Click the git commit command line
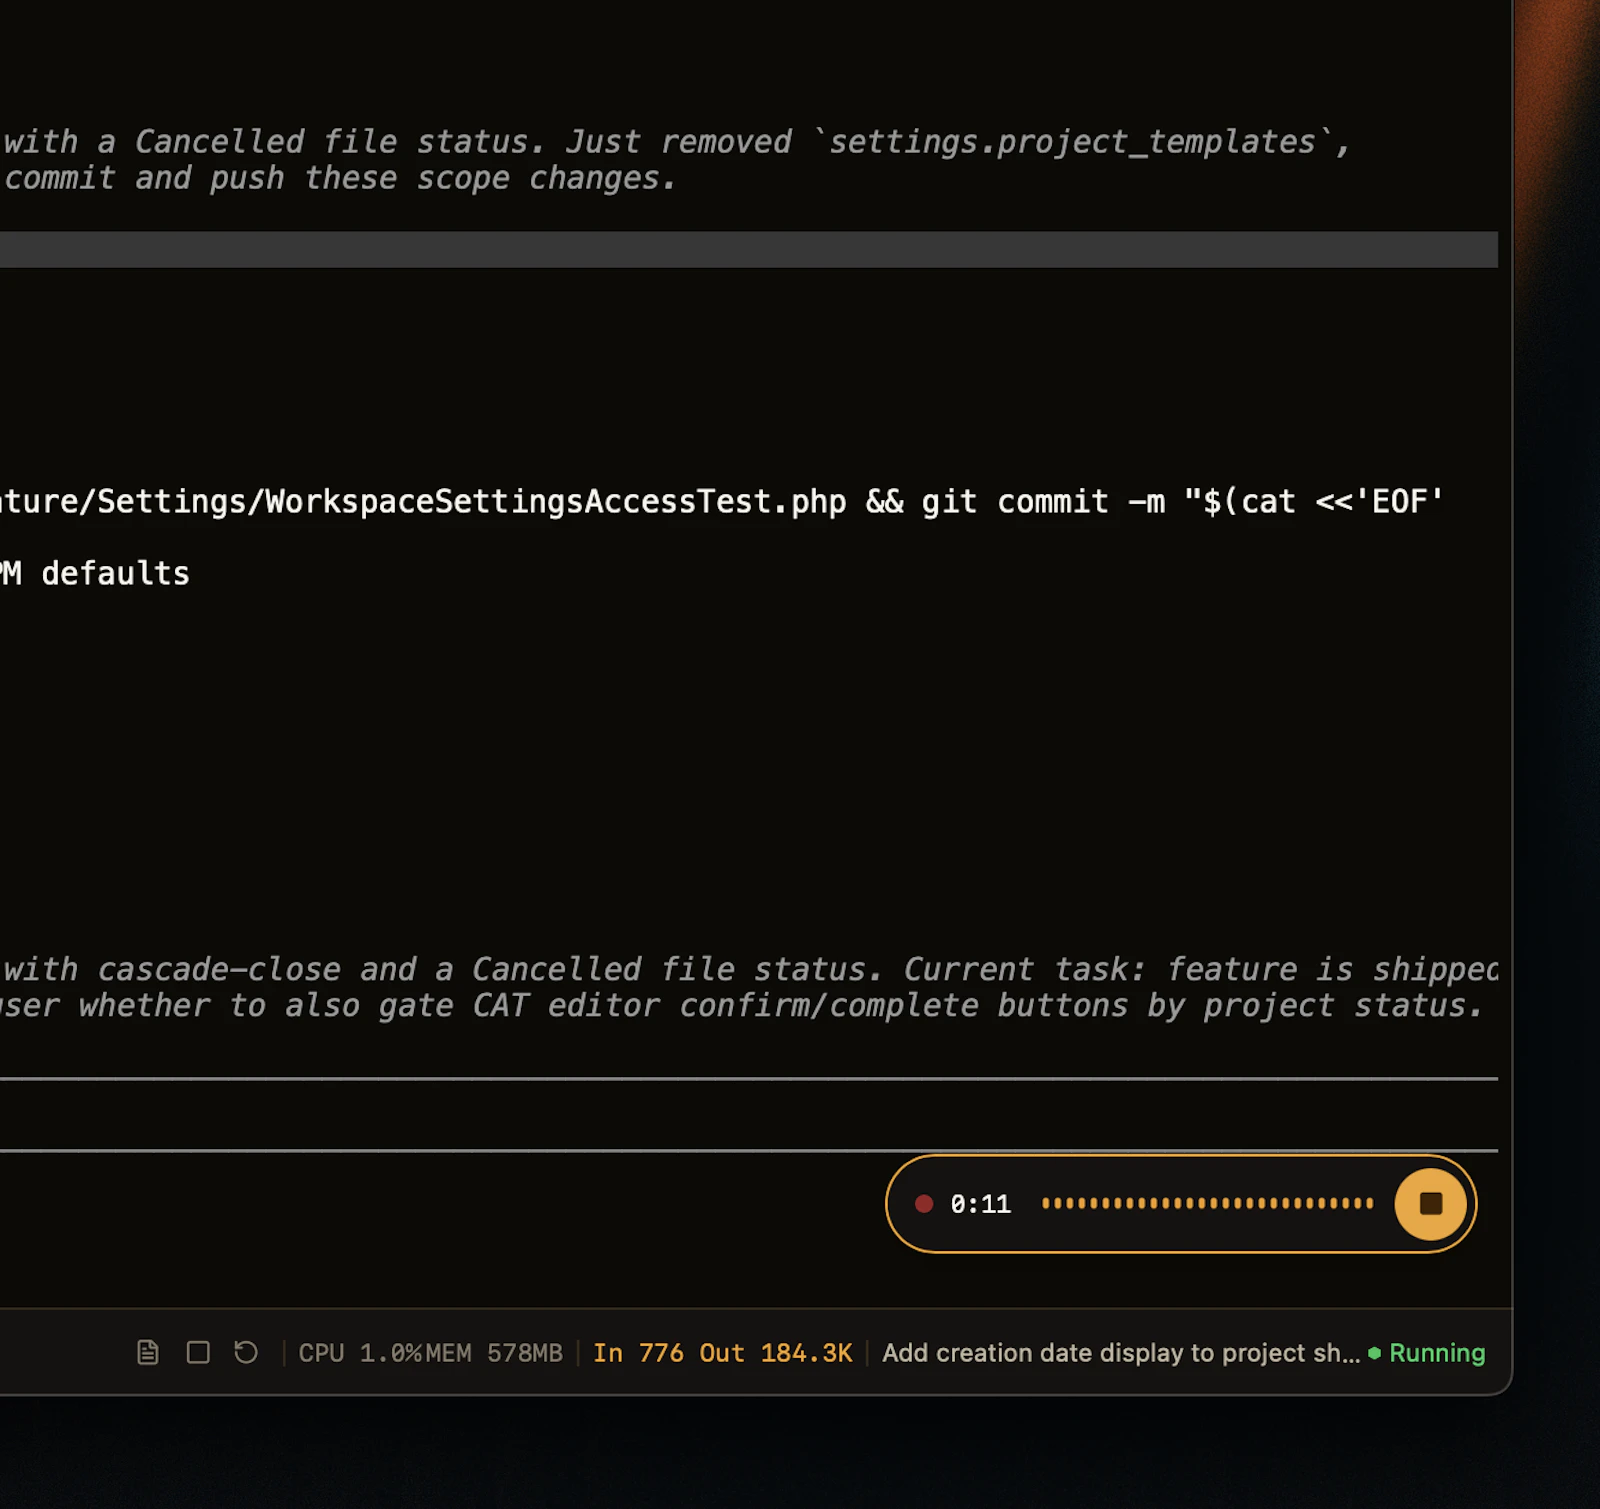 tap(722, 501)
